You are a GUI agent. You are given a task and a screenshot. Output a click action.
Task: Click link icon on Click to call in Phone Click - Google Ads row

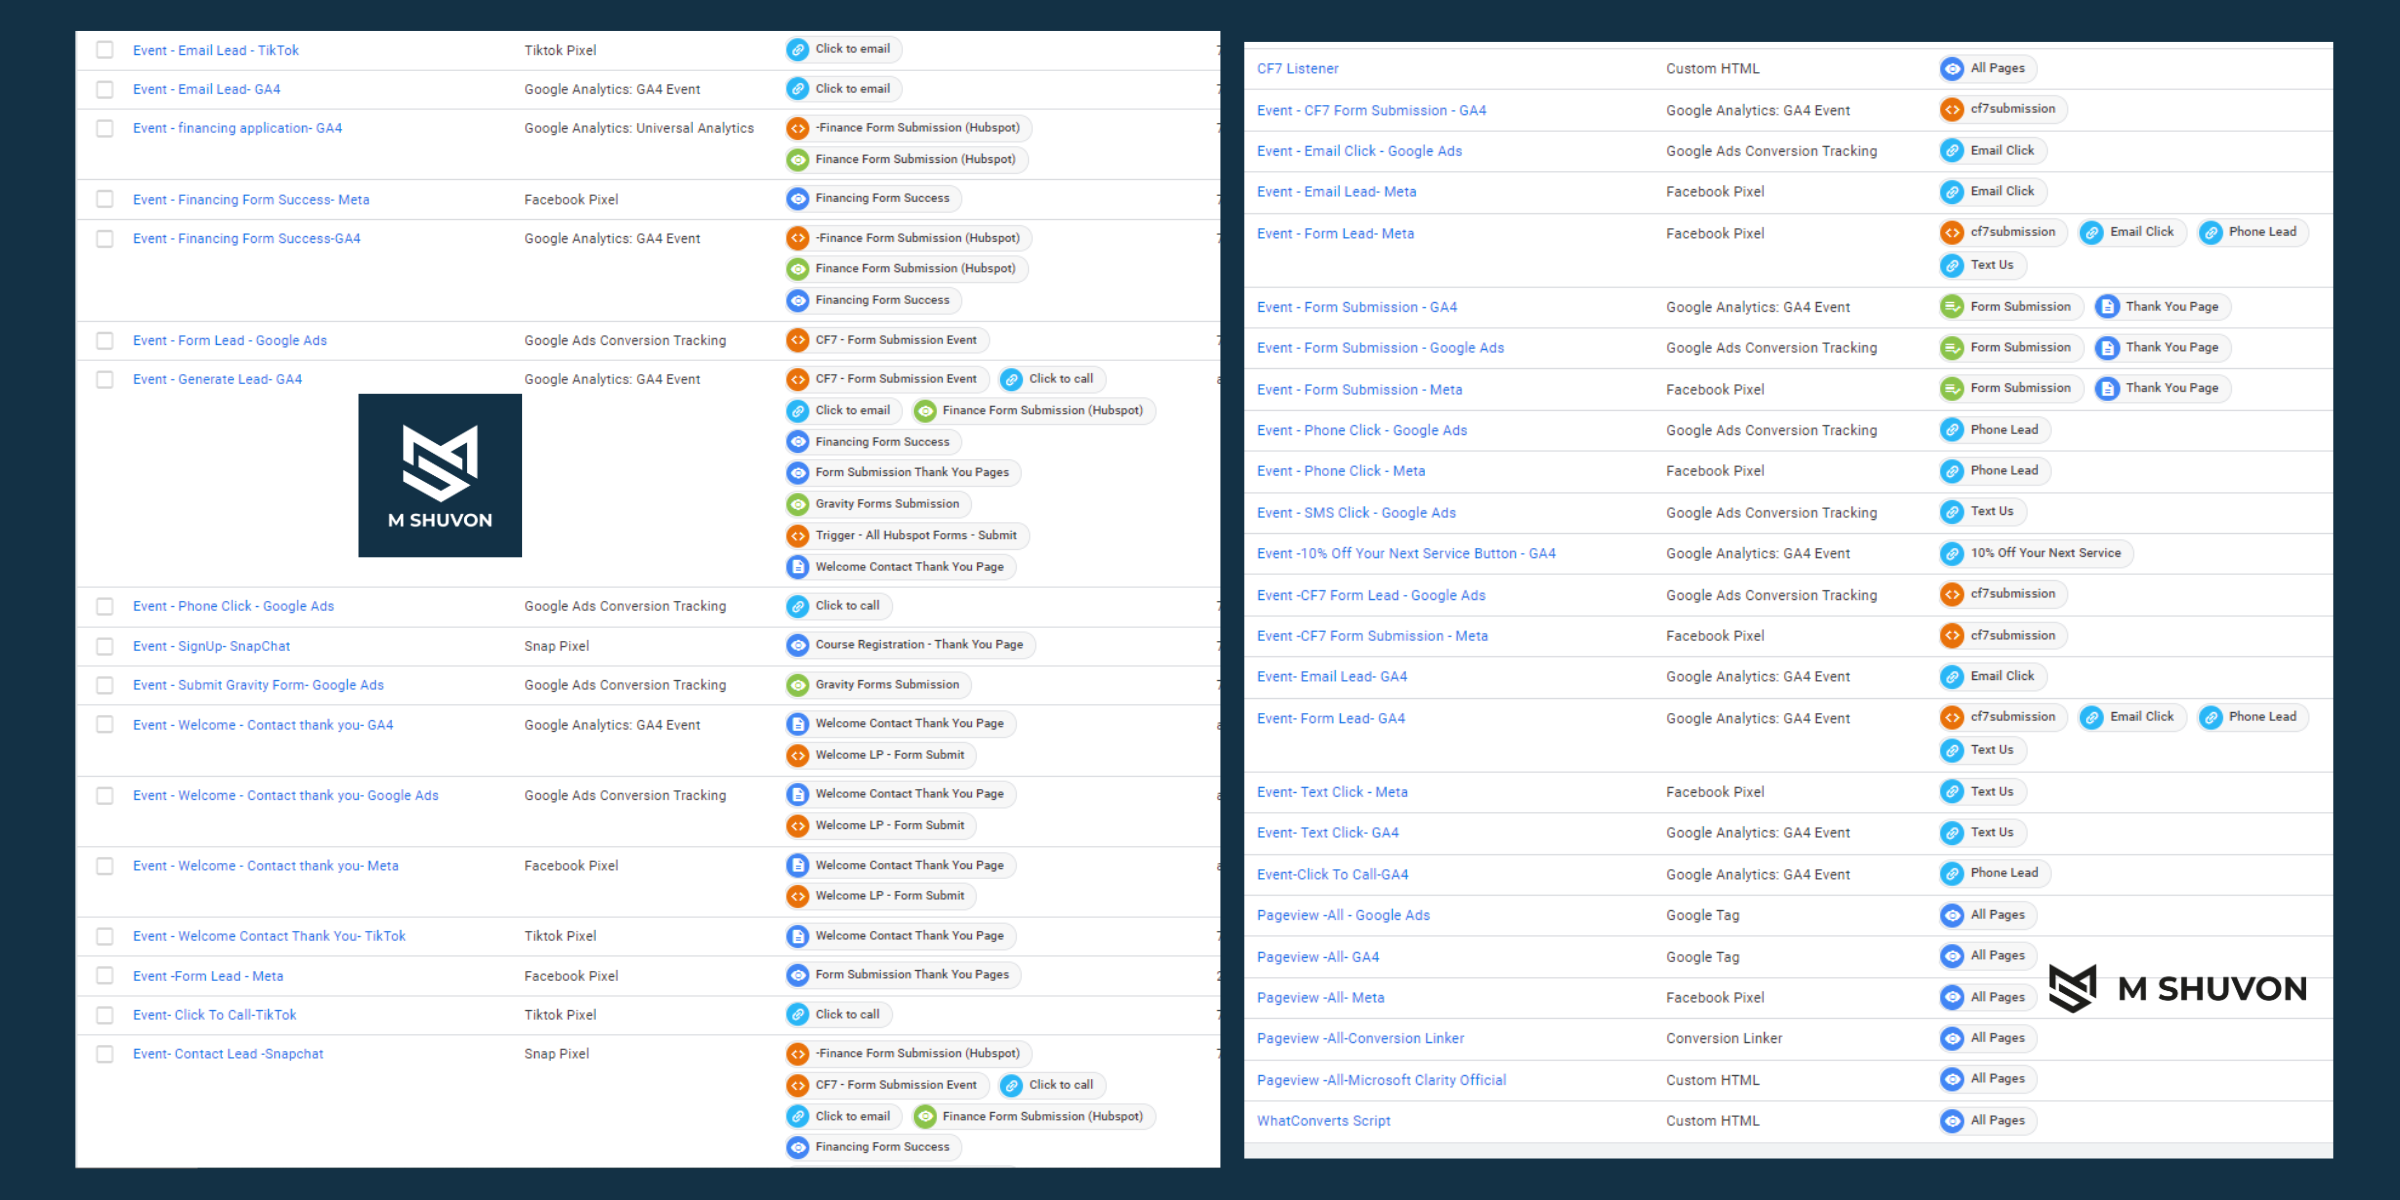pos(798,606)
